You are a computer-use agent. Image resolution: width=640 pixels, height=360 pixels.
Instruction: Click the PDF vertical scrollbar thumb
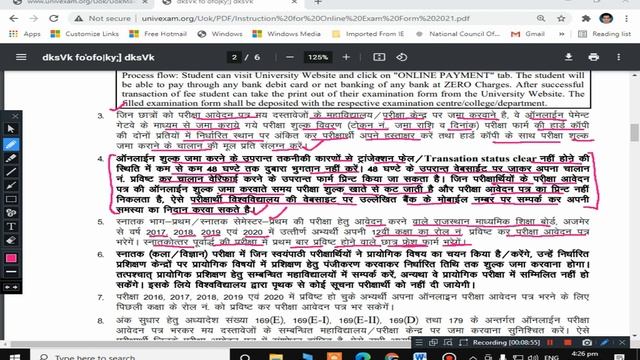(634, 132)
